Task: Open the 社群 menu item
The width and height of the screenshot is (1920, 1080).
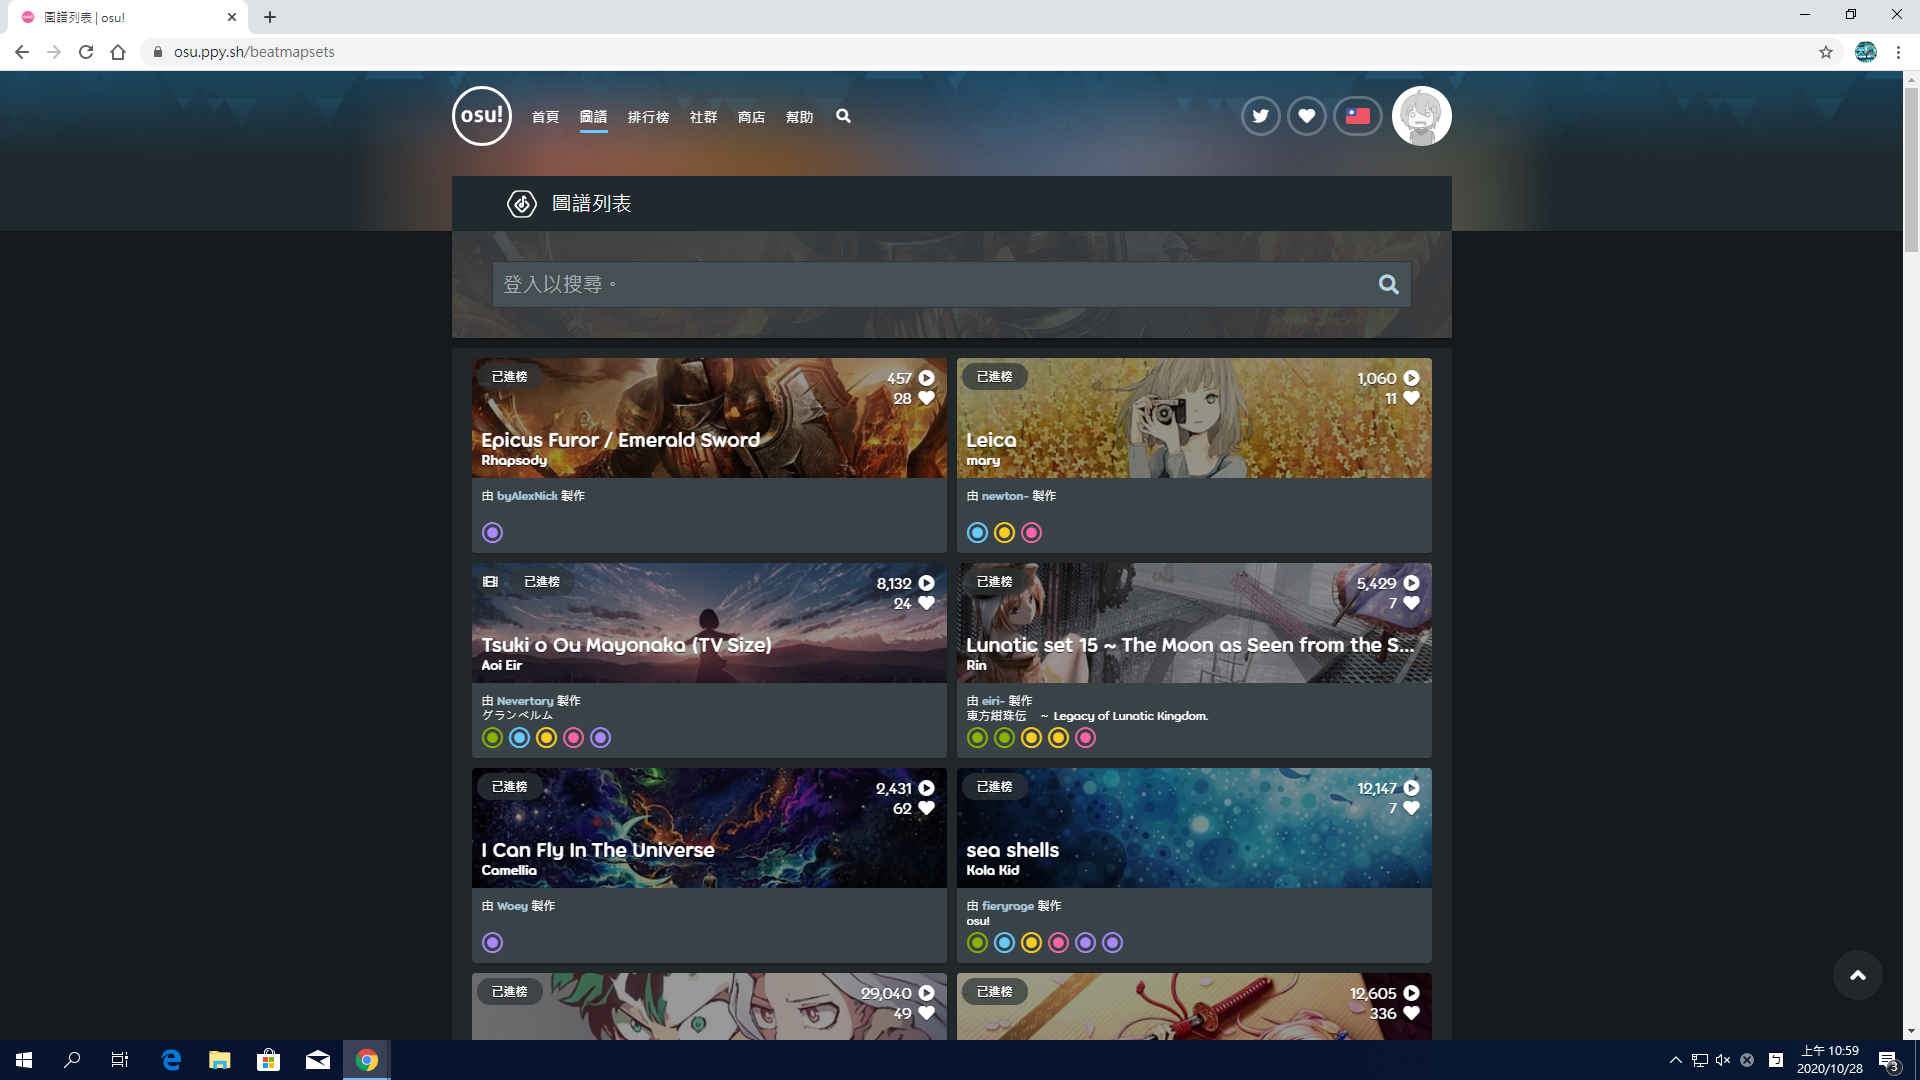Action: 703,117
